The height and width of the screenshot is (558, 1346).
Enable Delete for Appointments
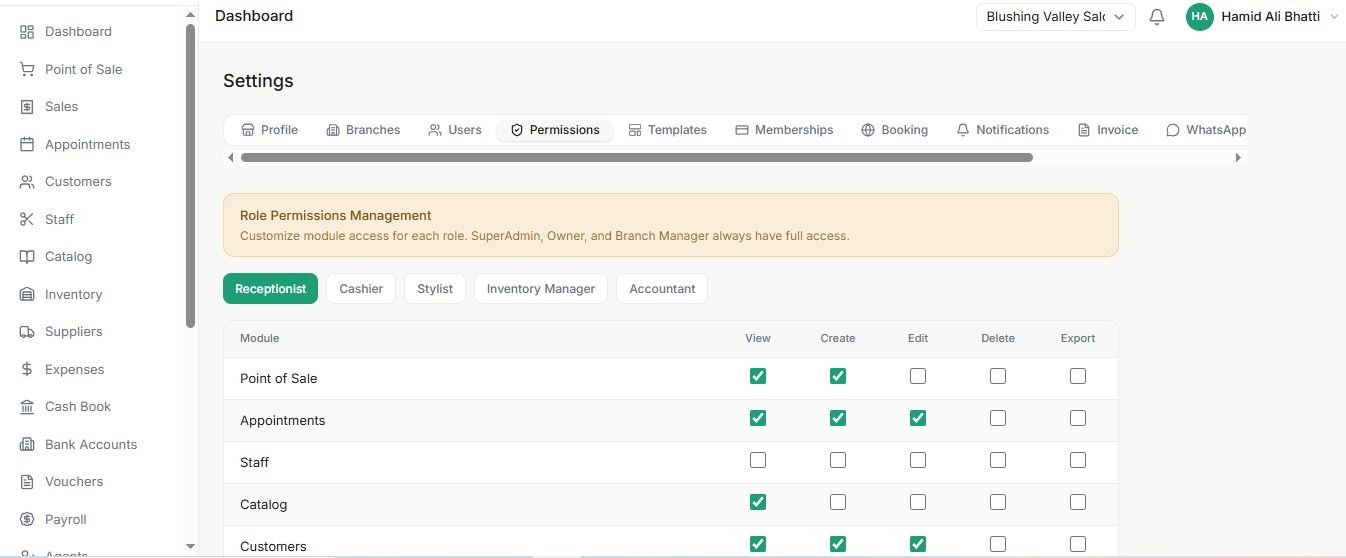(998, 418)
